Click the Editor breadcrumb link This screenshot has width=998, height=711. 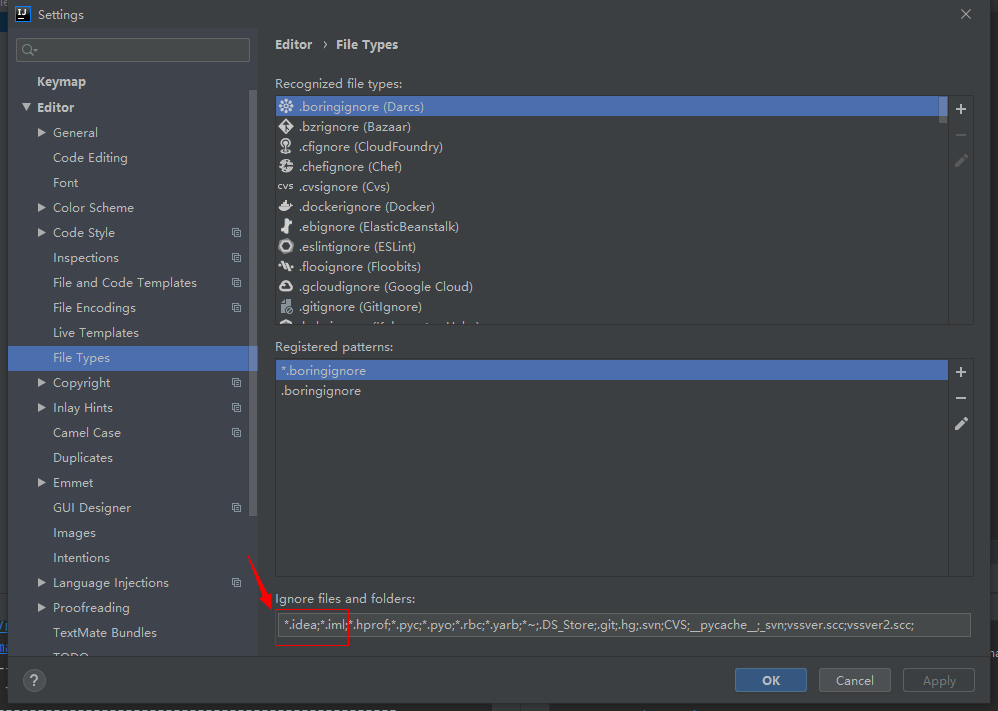293,45
